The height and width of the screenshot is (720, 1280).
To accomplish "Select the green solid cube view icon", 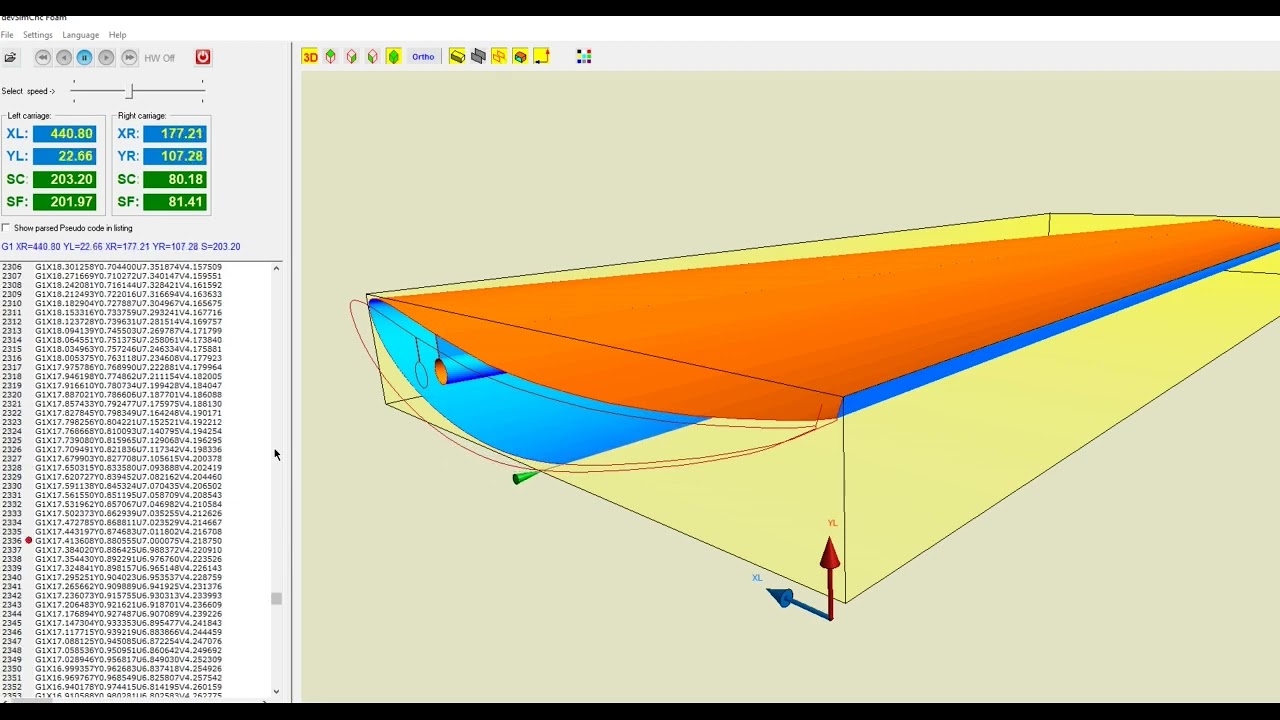I will (x=394, y=57).
